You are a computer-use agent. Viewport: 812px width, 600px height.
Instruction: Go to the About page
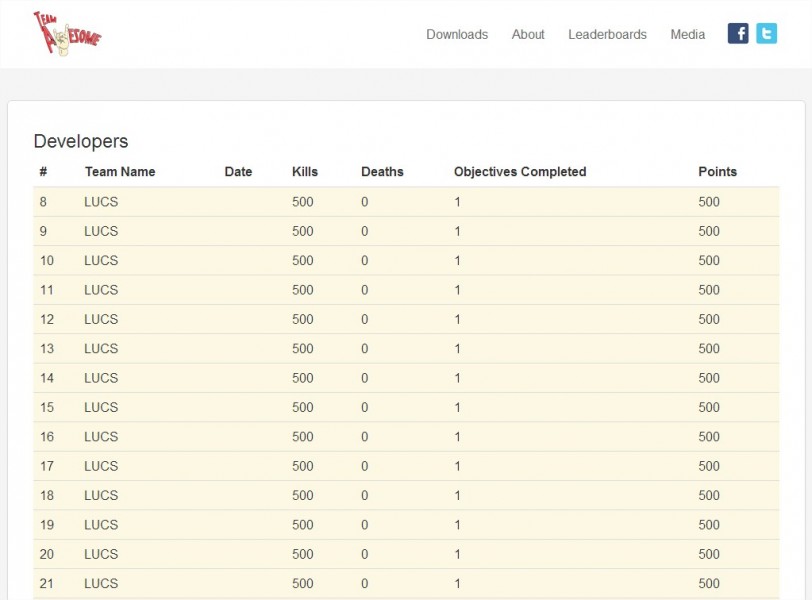pos(528,35)
